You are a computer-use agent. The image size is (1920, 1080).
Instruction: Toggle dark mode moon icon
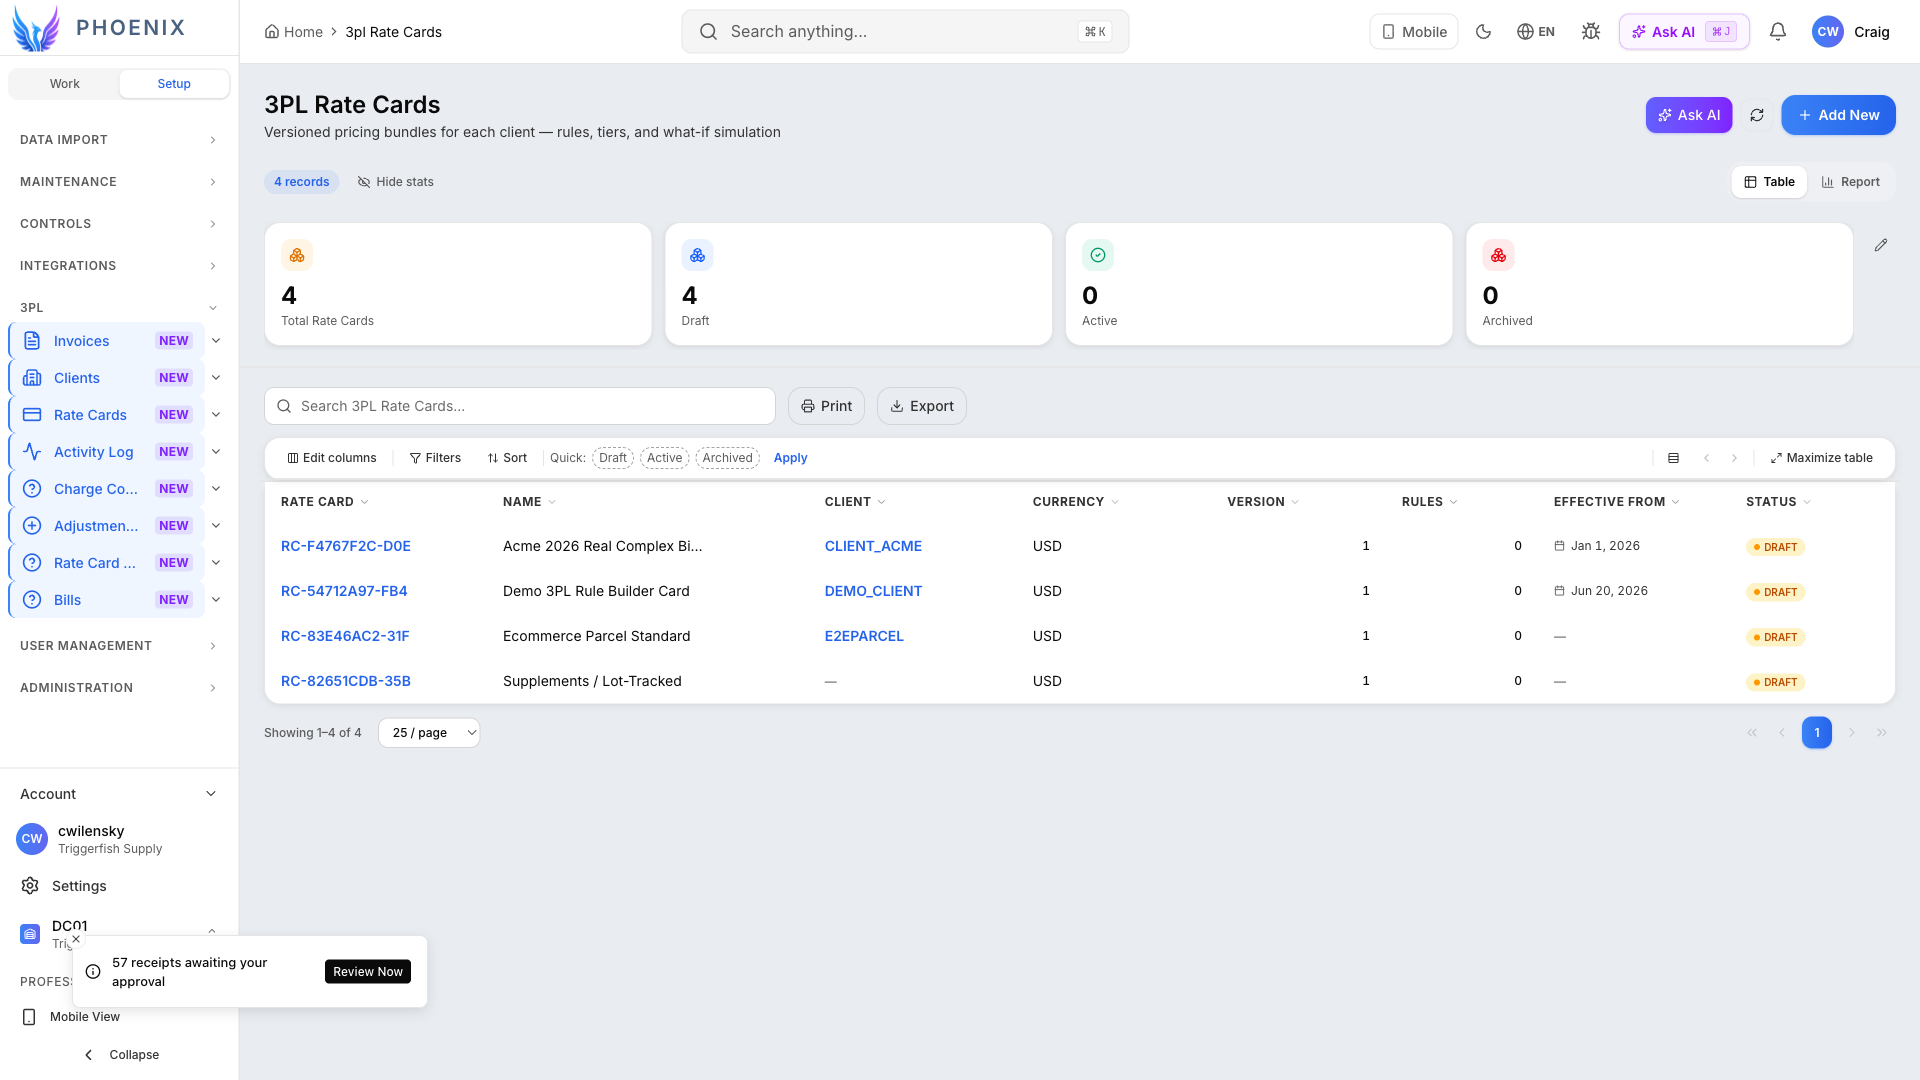(x=1483, y=32)
